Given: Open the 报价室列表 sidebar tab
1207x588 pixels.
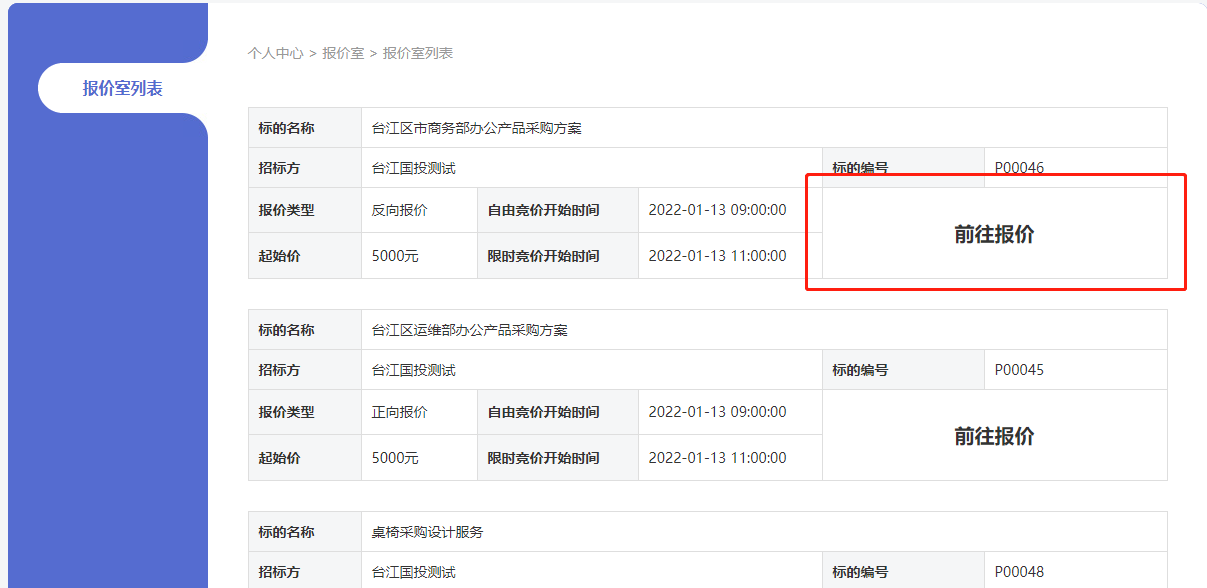Looking at the screenshot, I should tap(122, 88).
